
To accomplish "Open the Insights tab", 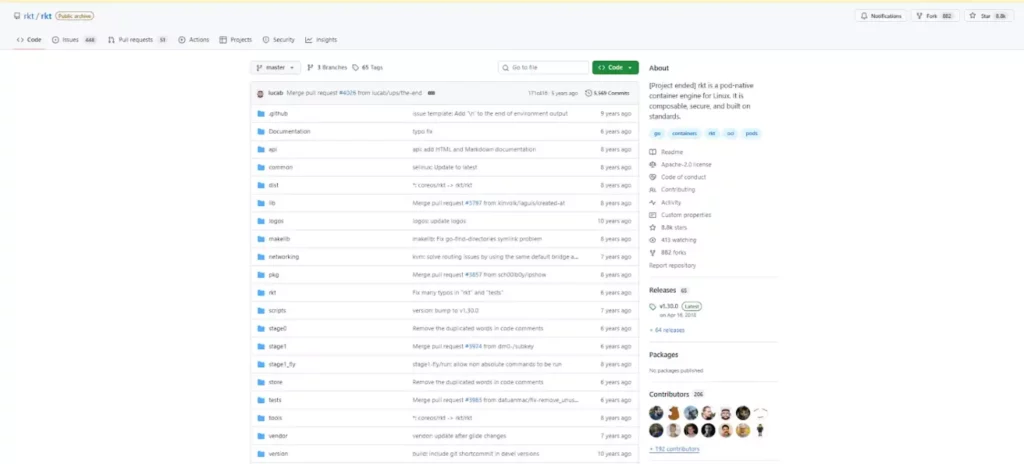I will click(321, 40).
